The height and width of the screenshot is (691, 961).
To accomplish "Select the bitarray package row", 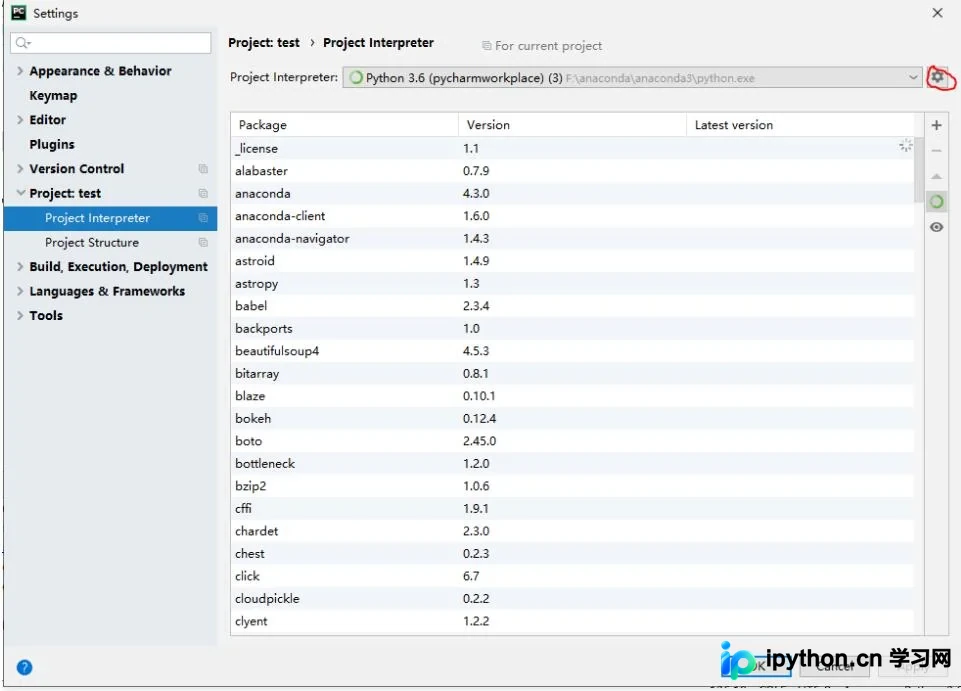I will click(572, 373).
